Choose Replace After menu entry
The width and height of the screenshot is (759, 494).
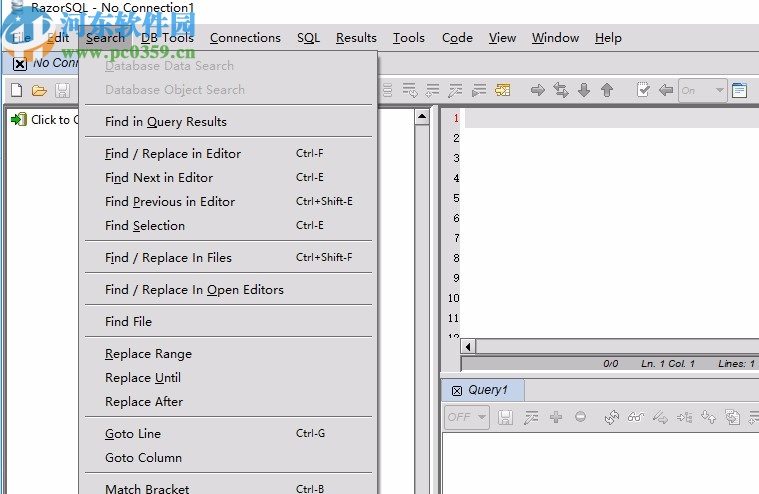pyautogui.click(x=228, y=402)
